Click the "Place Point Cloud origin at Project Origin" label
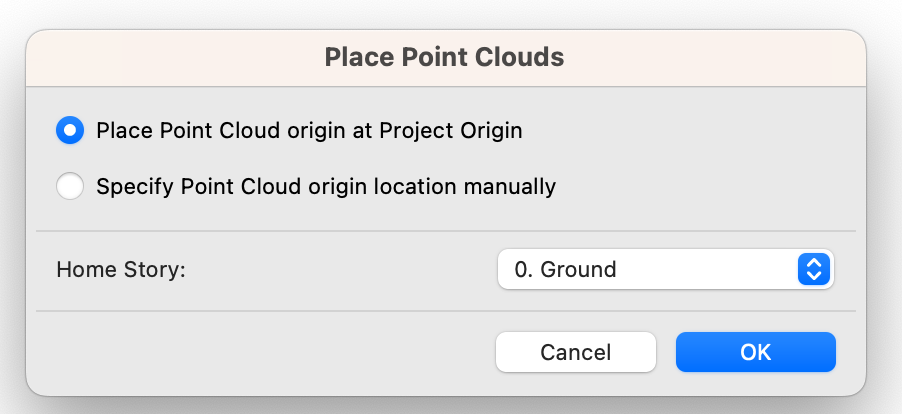 tap(309, 130)
